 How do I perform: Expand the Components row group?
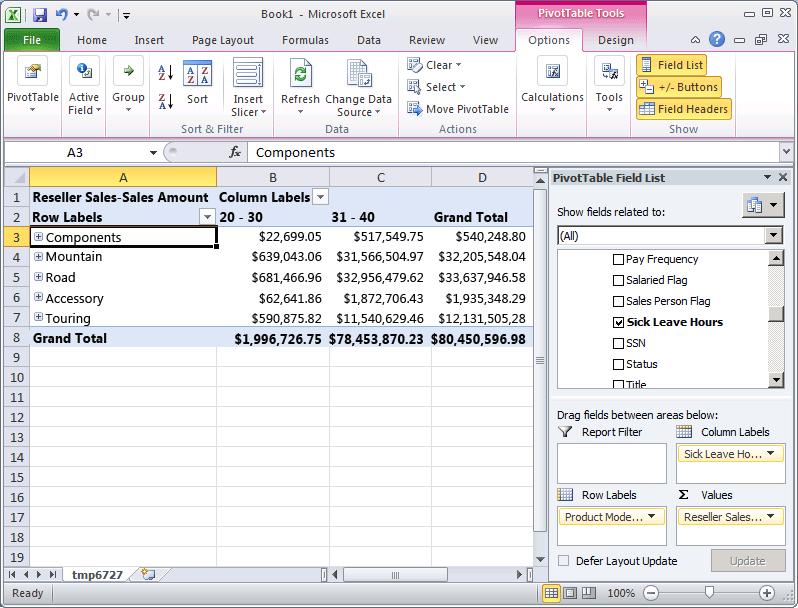pos(39,237)
